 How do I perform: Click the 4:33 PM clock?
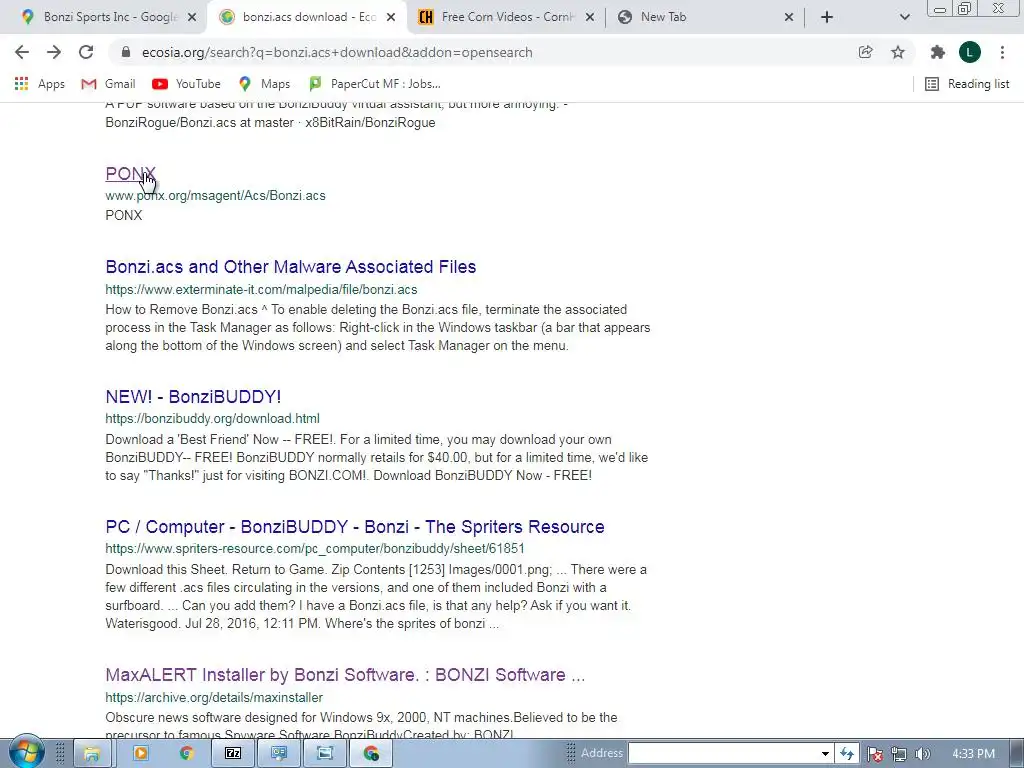pyautogui.click(x=973, y=754)
